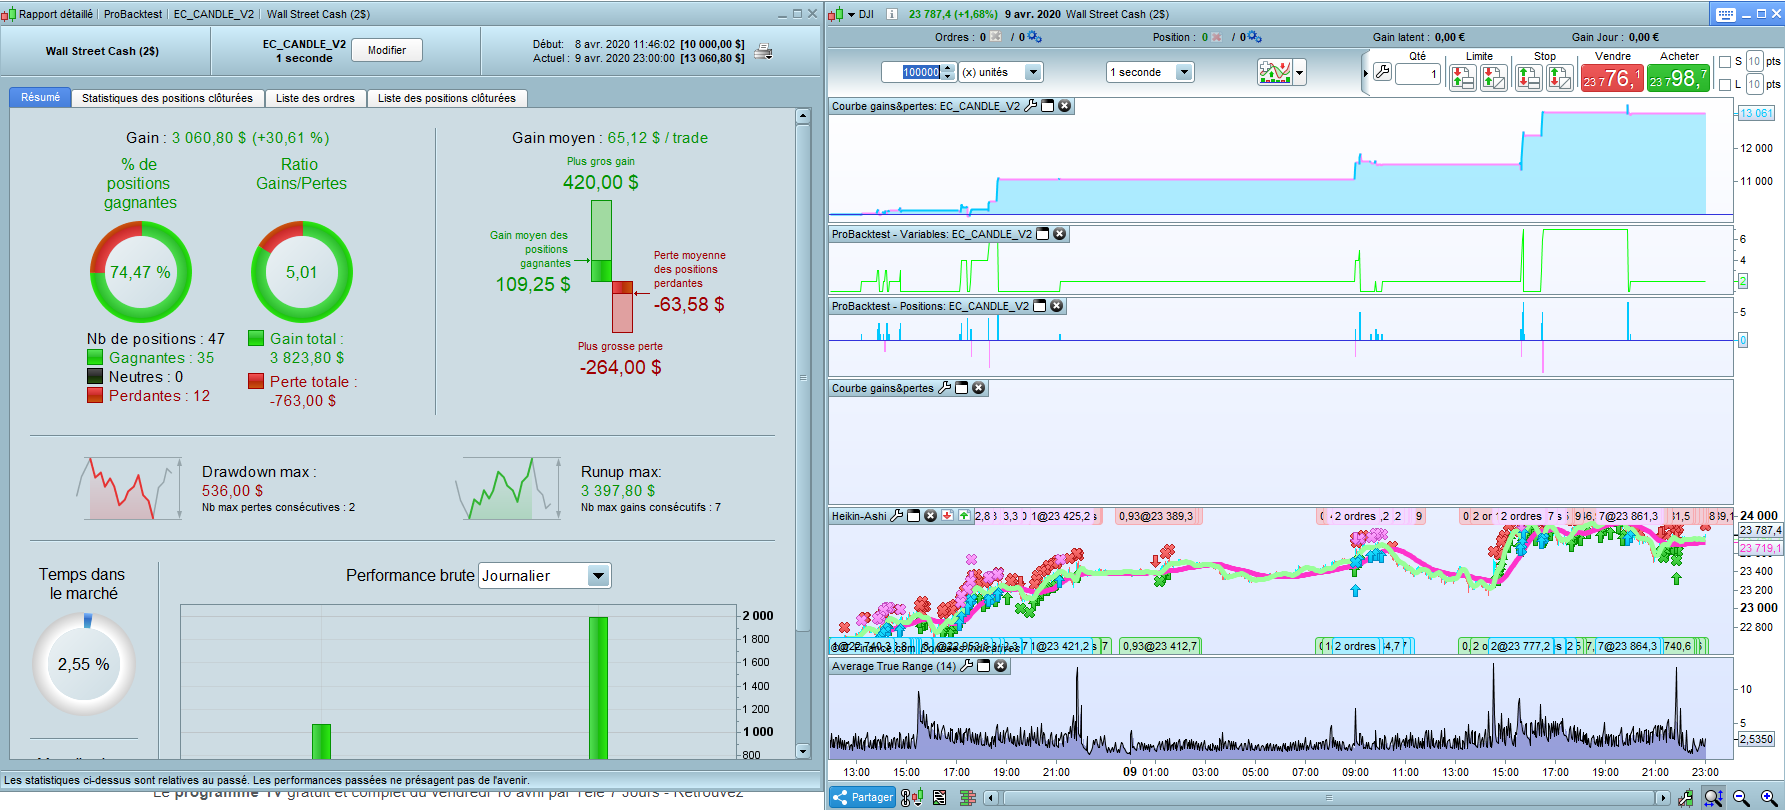Open settings wrench for empty Courbe gains&pertes panel
Viewport: 1785px width, 810px height.
pos(945,388)
